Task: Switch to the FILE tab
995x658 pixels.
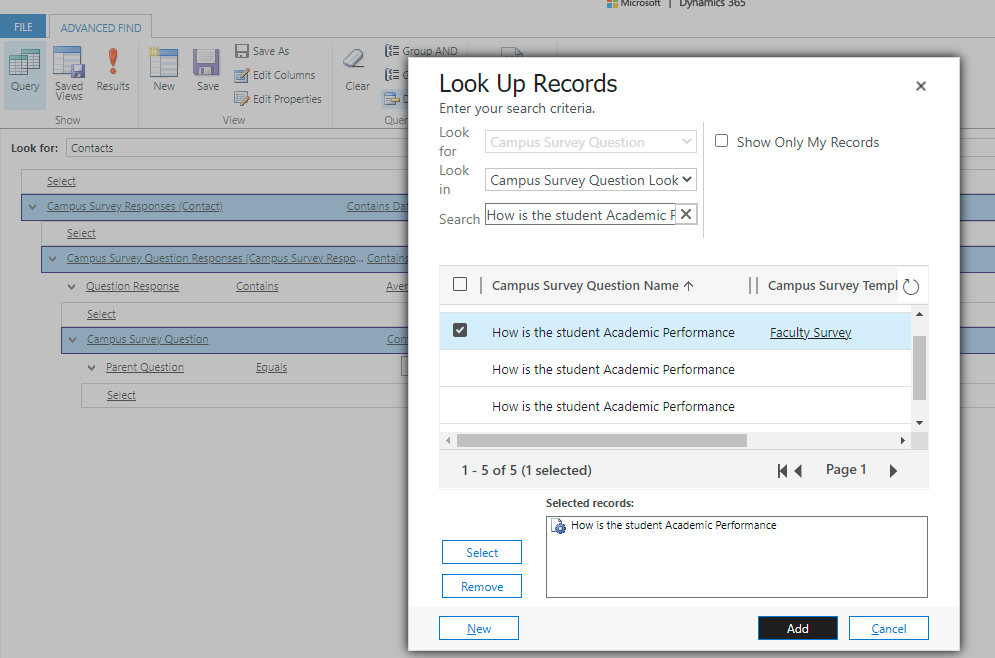Action: click(23, 27)
